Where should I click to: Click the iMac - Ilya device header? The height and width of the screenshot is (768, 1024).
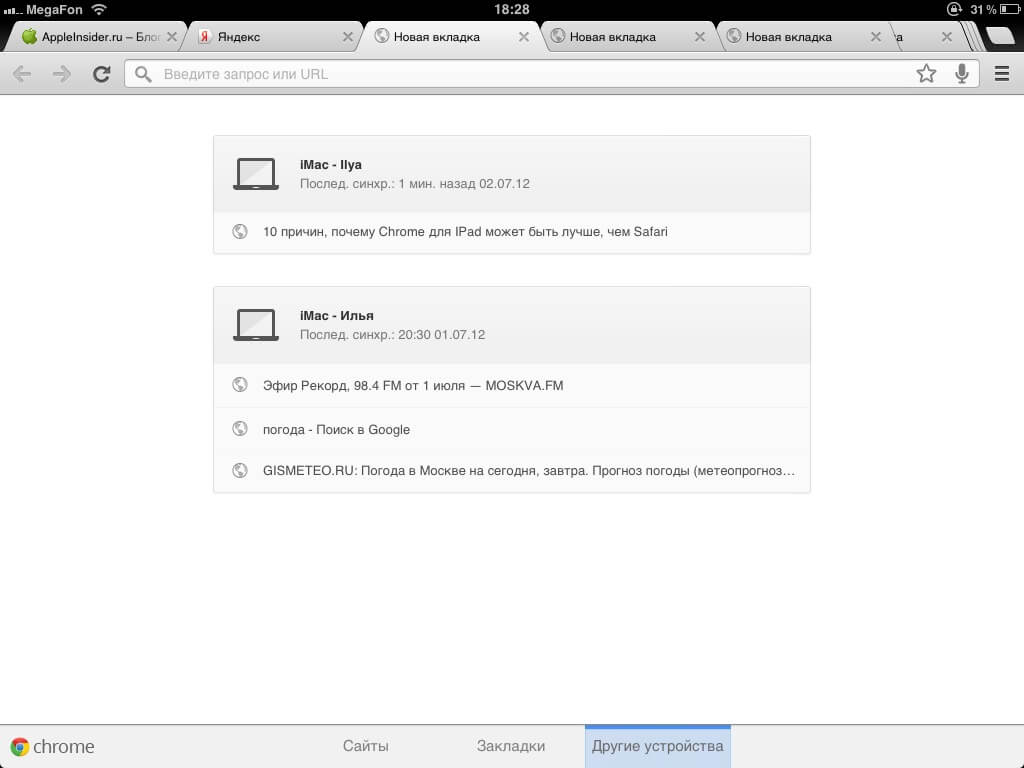click(x=512, y=174)
